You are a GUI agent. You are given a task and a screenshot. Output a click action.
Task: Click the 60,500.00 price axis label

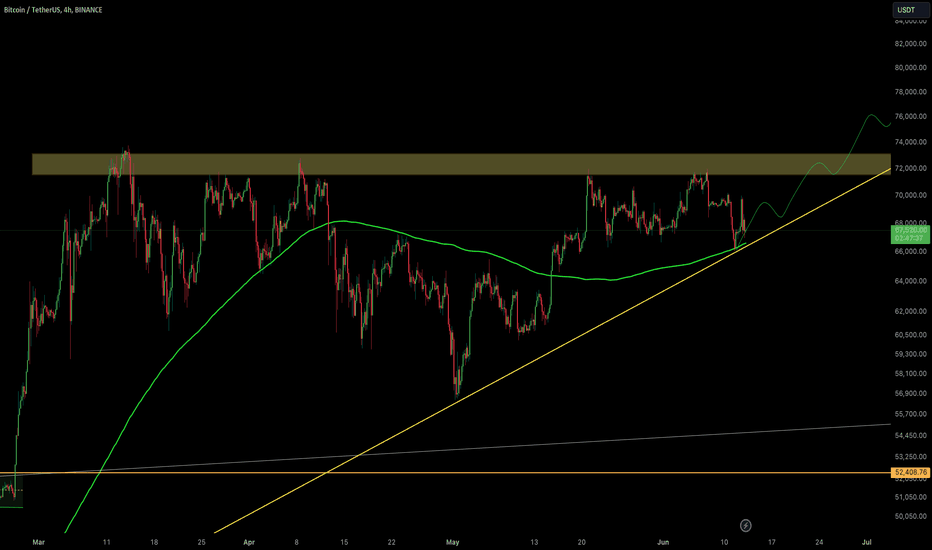coord(911,335)
